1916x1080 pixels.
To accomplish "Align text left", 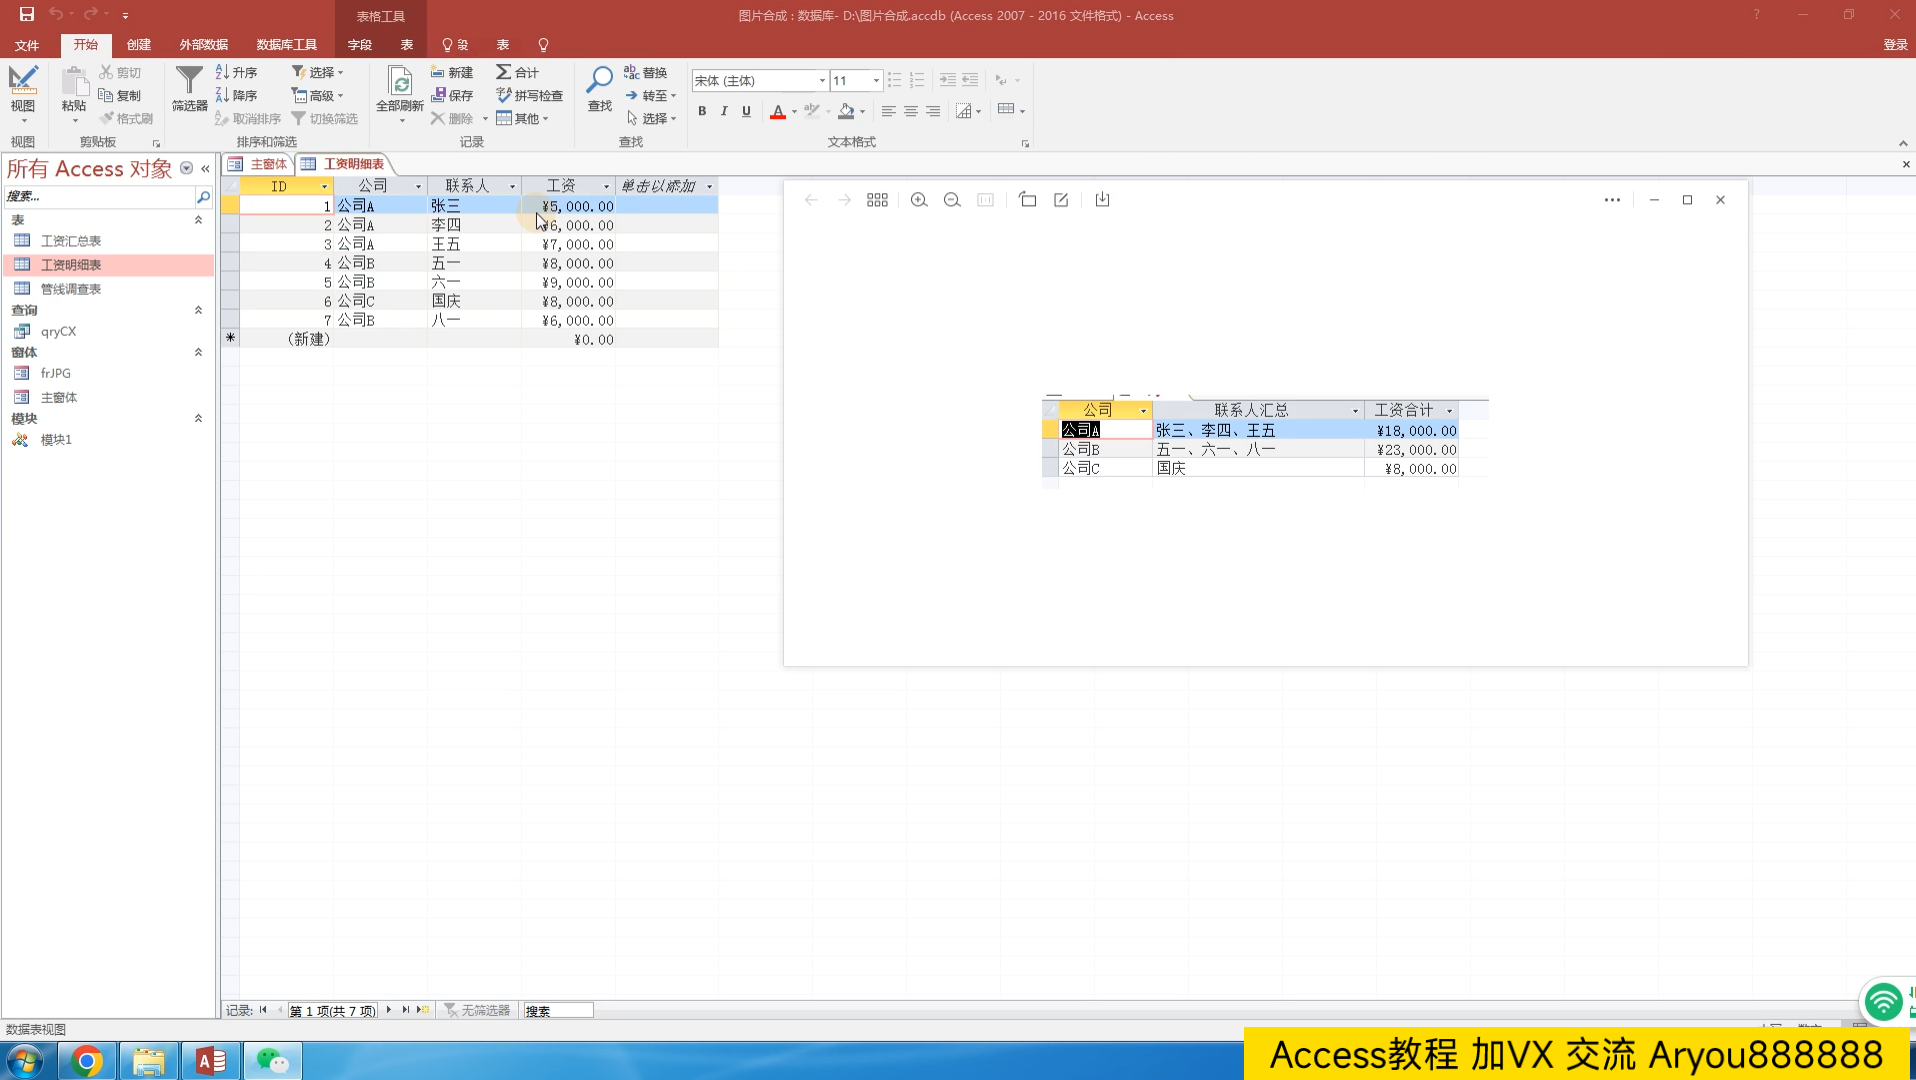I will point(888,111).
